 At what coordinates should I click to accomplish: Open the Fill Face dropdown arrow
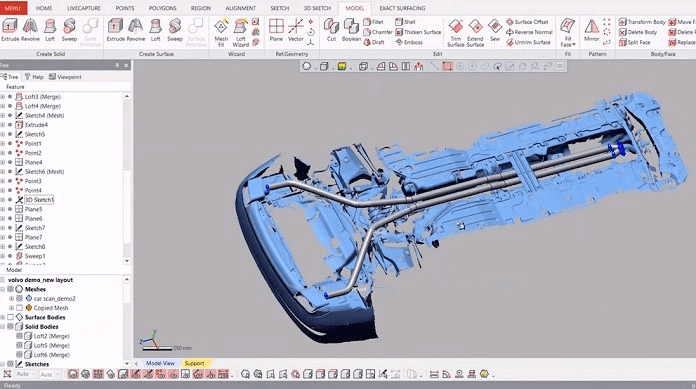[x=573, y=45]
